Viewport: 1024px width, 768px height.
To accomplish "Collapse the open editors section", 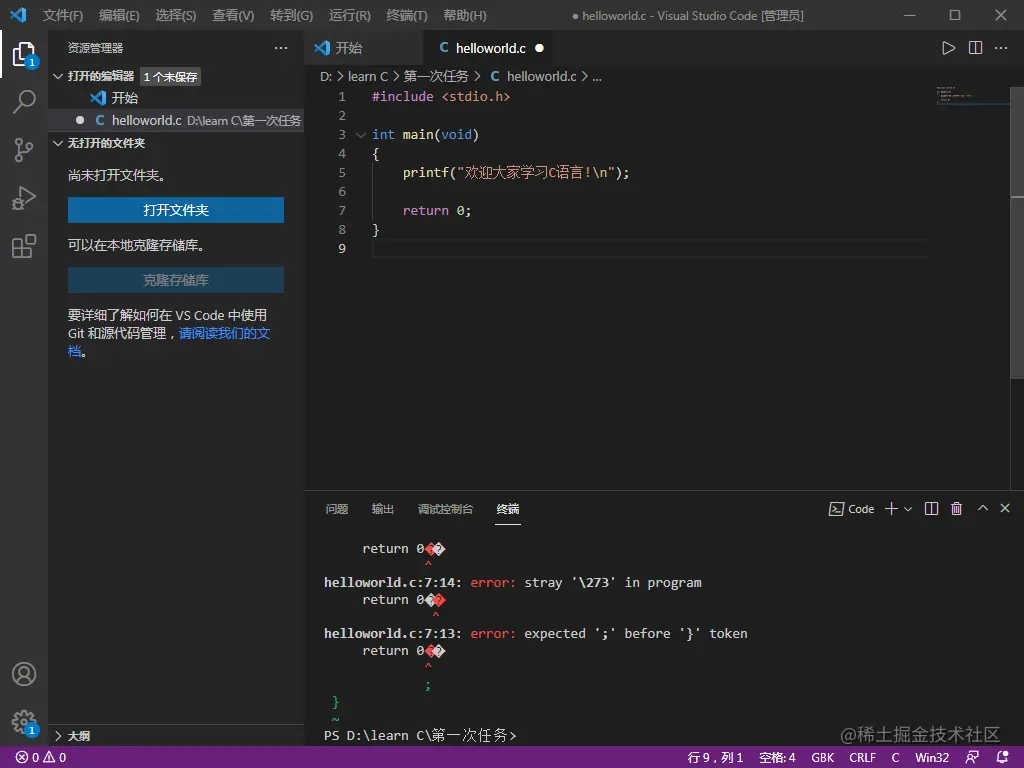I will click(x=58, y=76).
